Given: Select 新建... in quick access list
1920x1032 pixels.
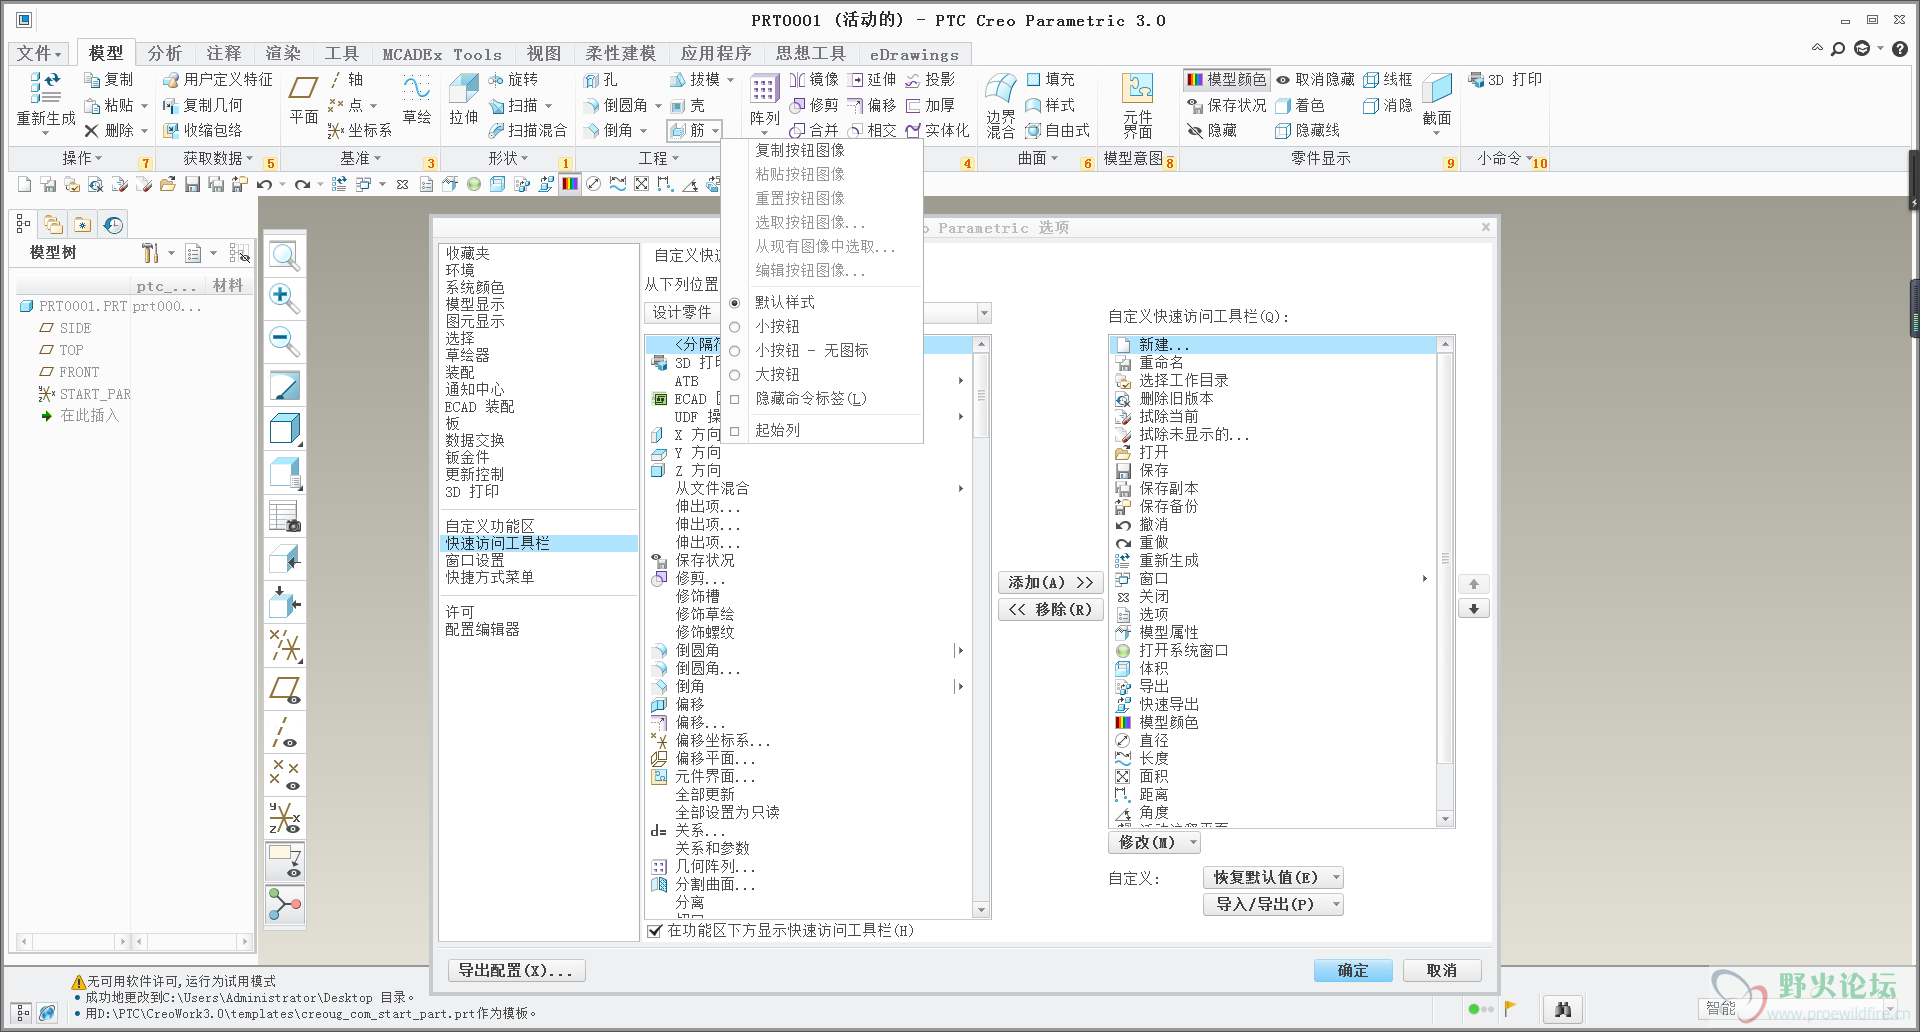Looking at the screenshot, I should click(x=1274, y=345).
